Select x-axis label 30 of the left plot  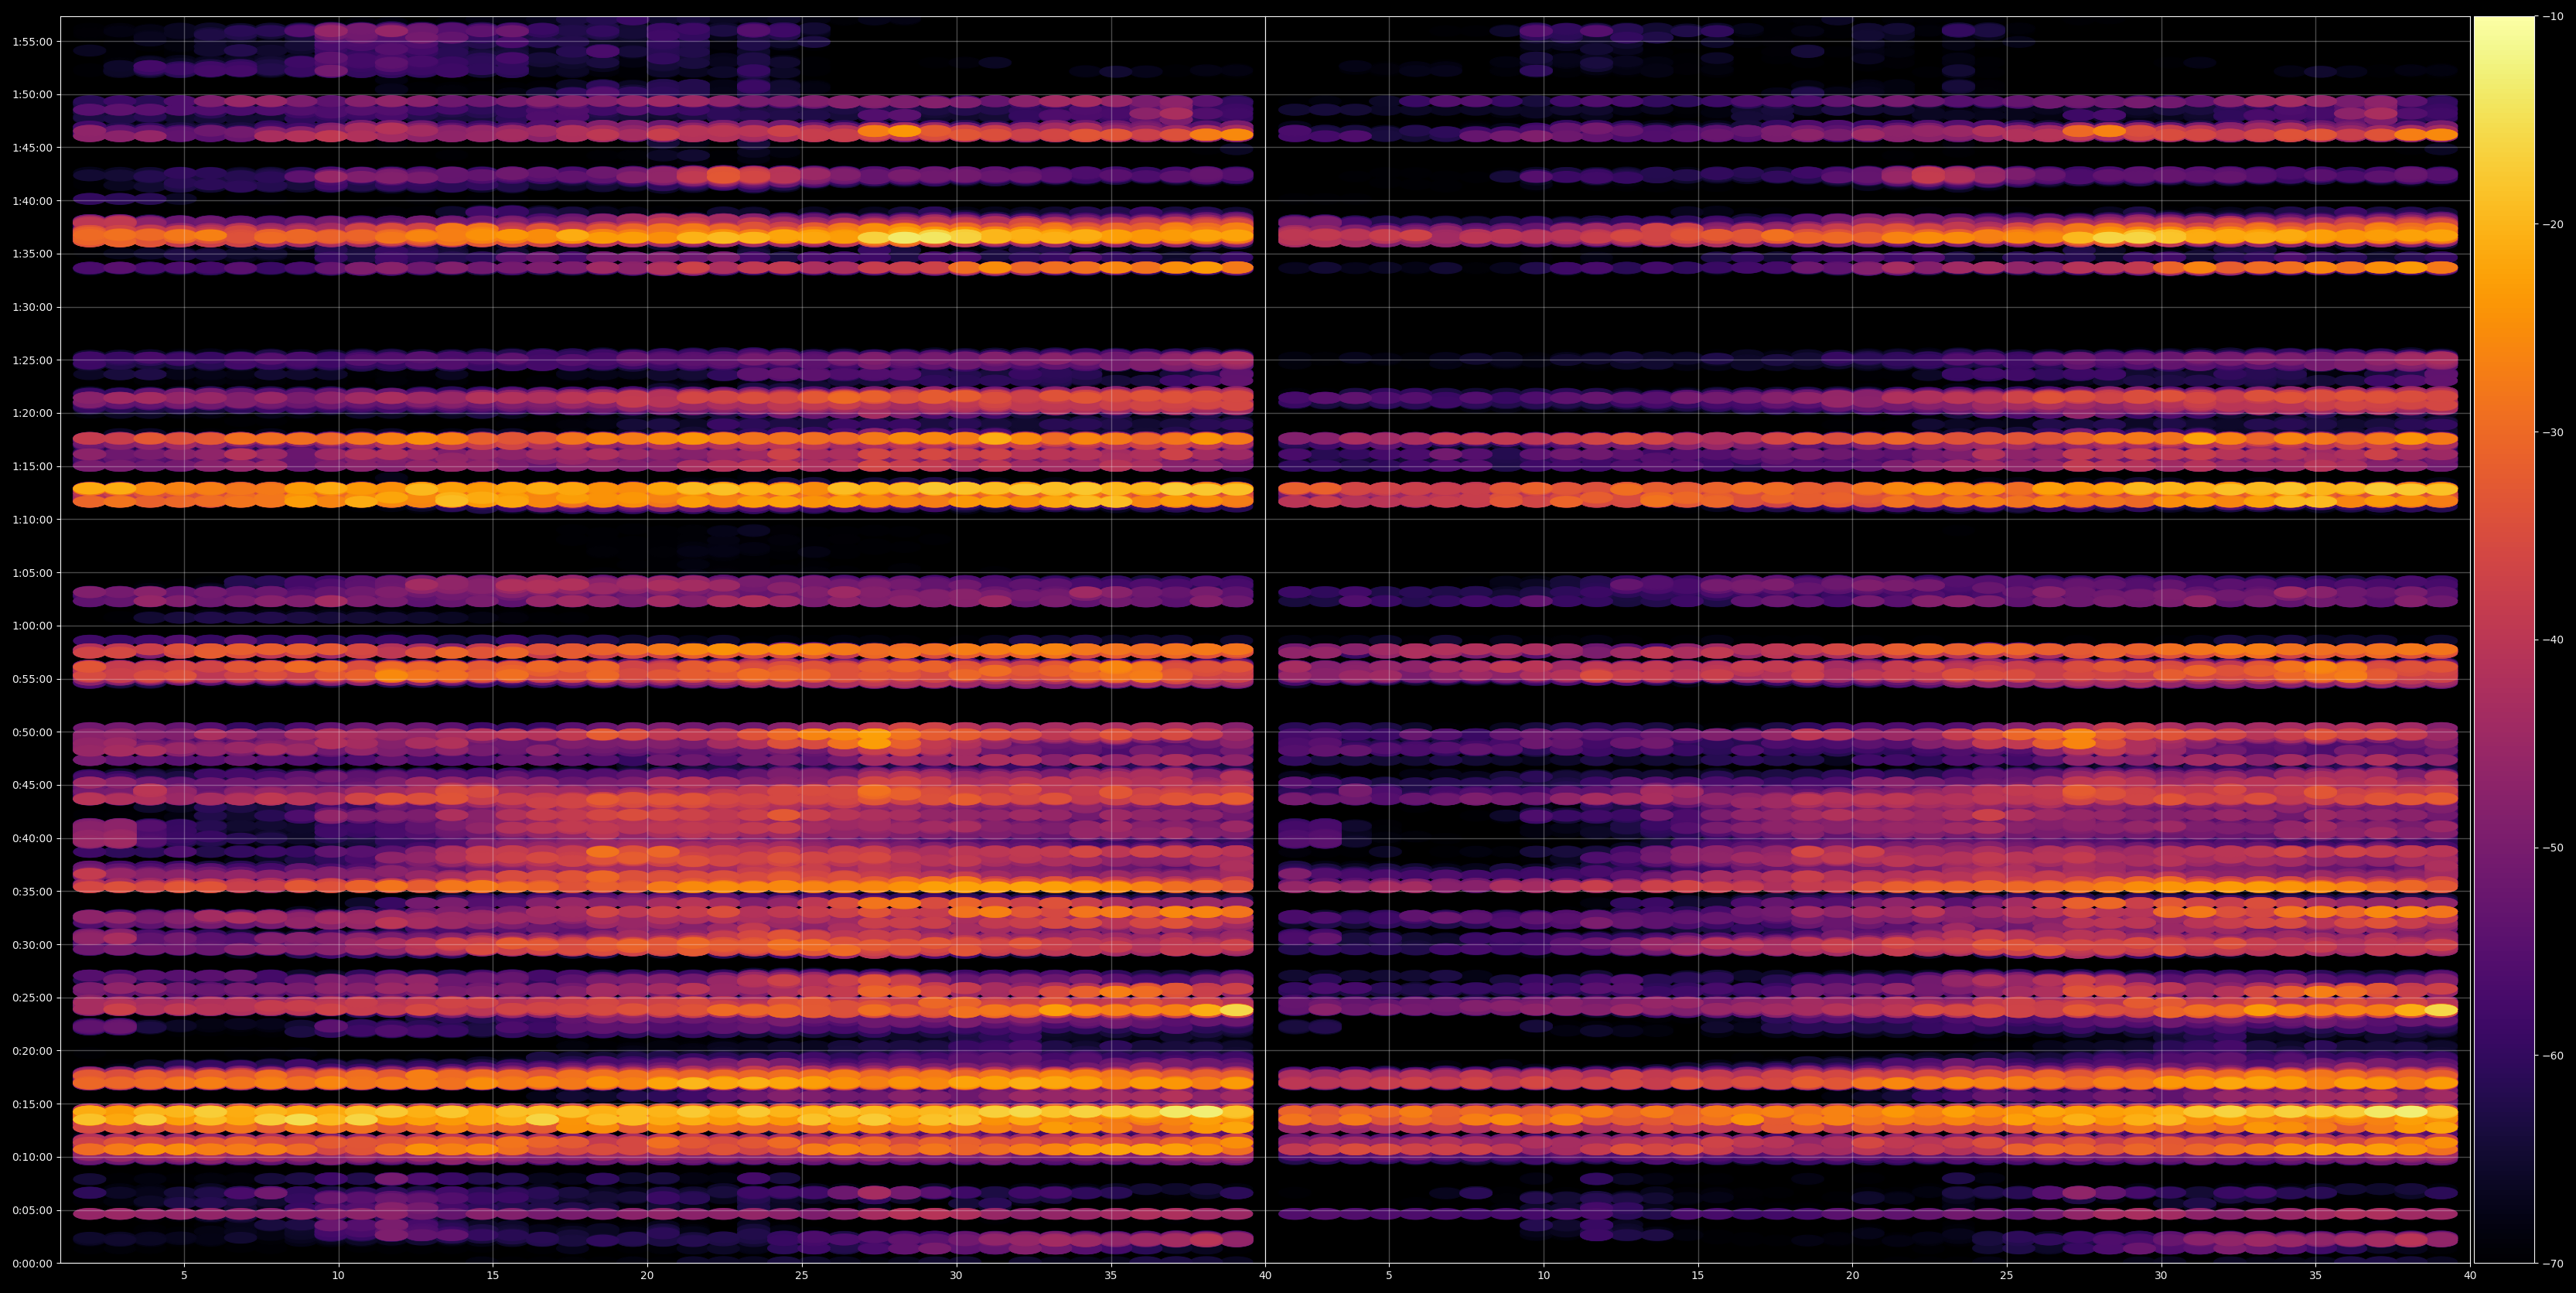[956, 1276]
